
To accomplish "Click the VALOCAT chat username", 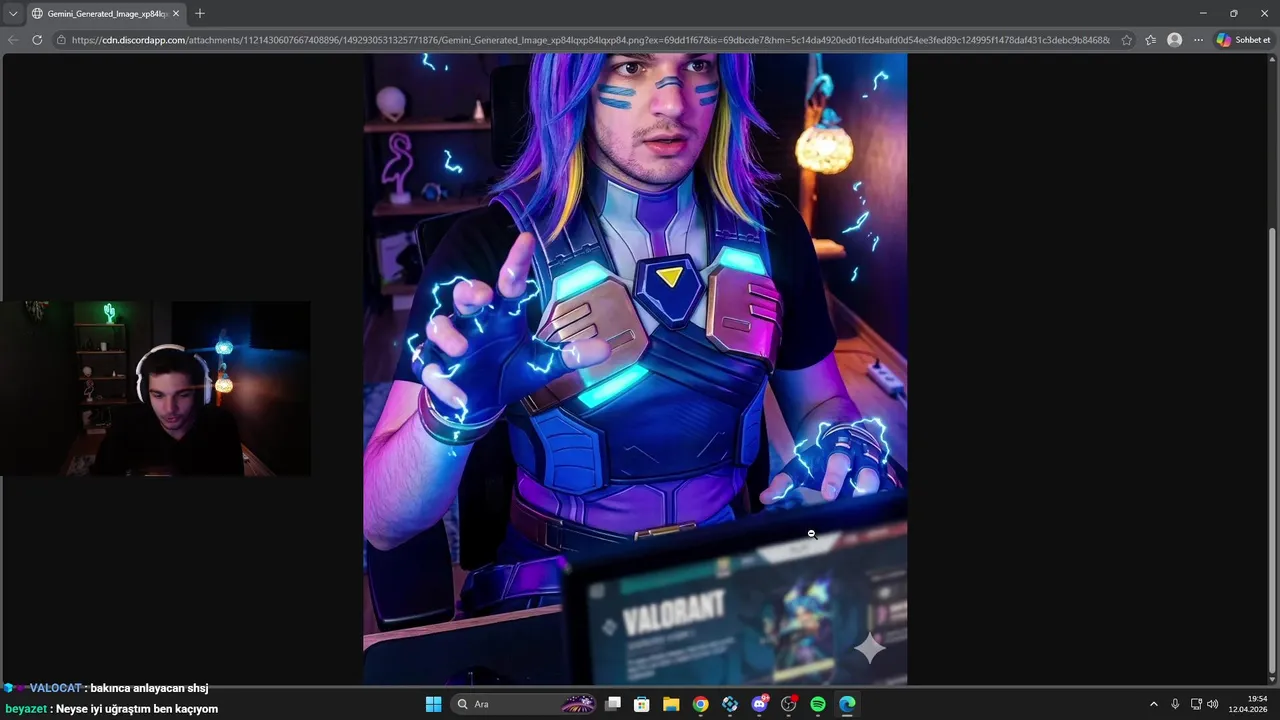I will click(55, 688).
